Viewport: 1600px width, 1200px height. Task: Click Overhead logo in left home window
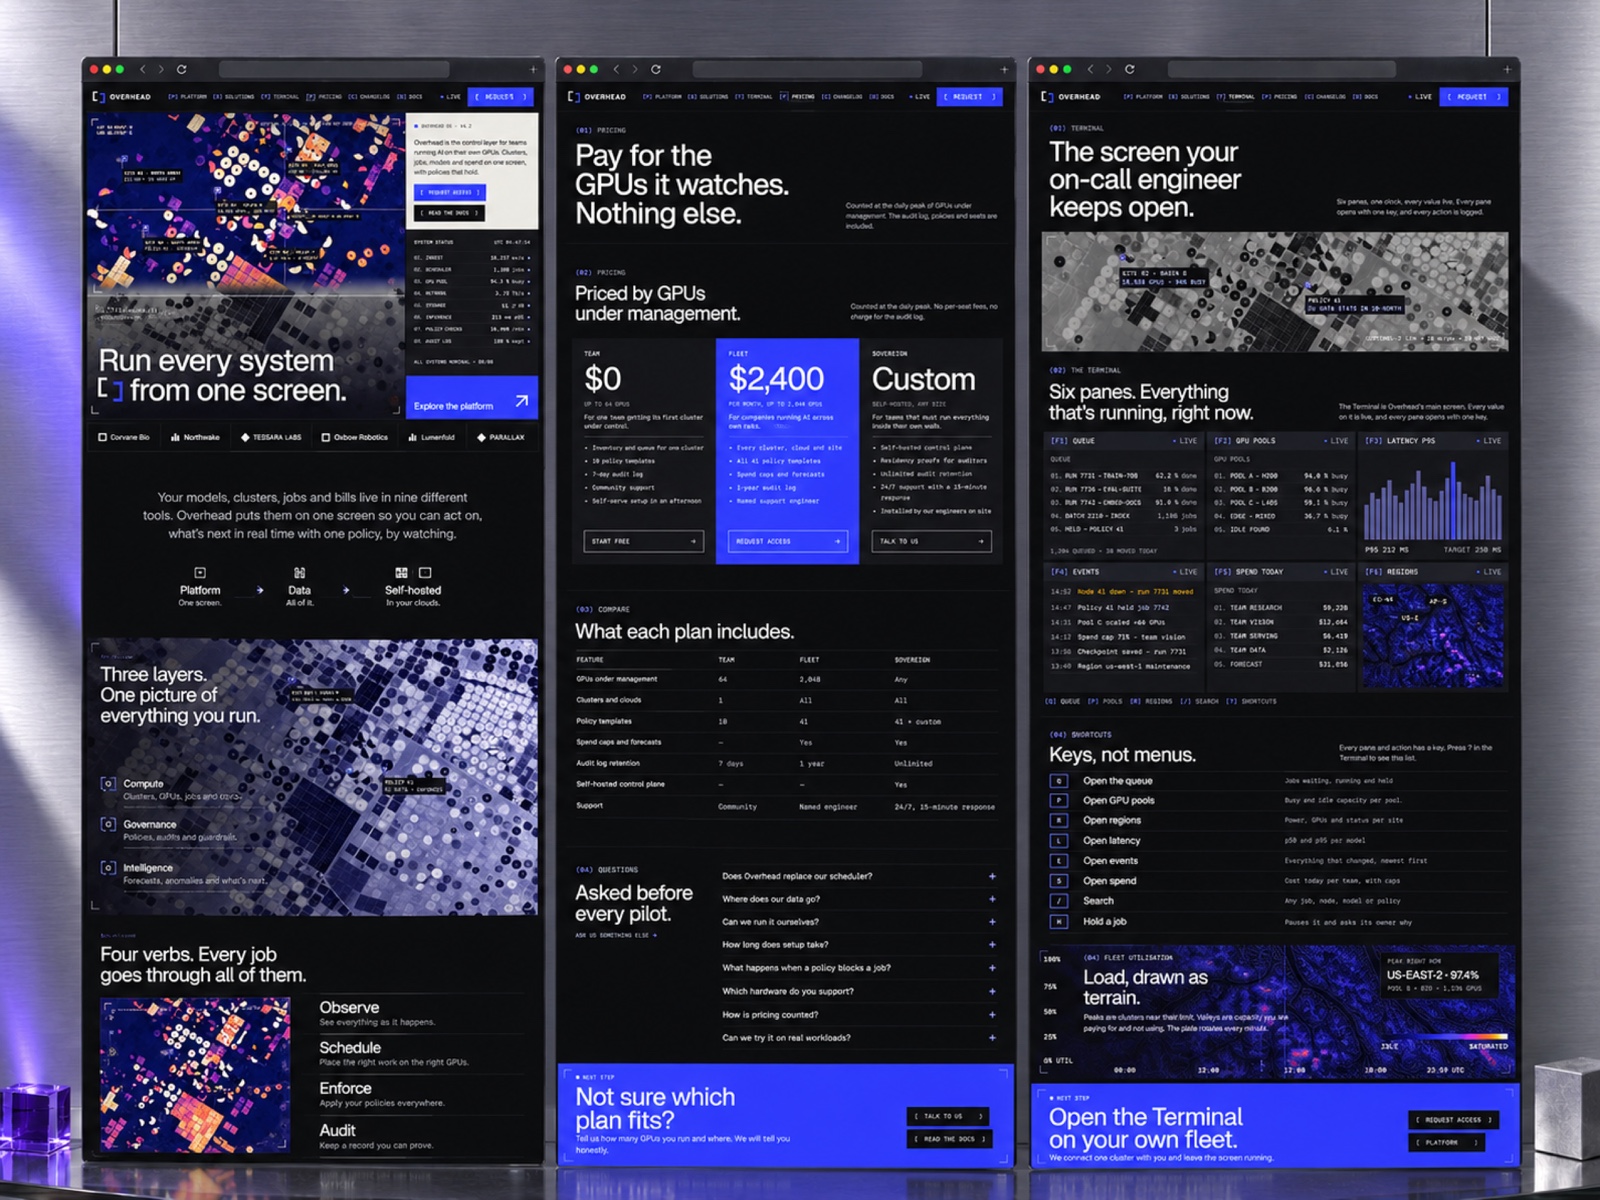(x=121, y=97)
